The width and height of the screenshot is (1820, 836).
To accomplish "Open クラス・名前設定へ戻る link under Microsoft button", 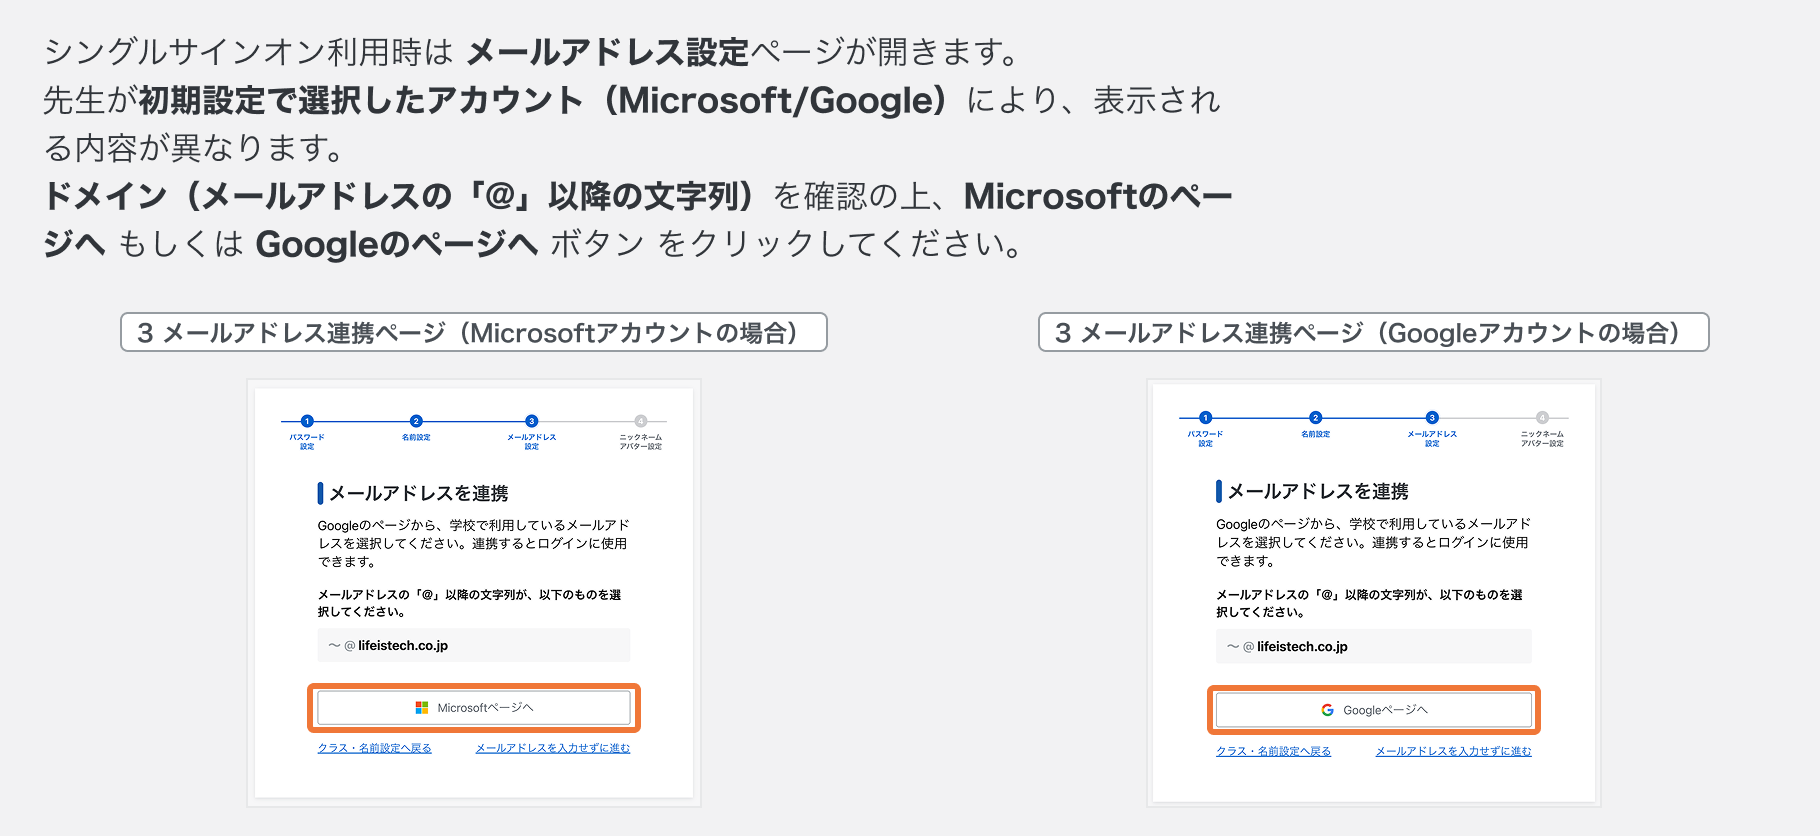I will [375, 748].
